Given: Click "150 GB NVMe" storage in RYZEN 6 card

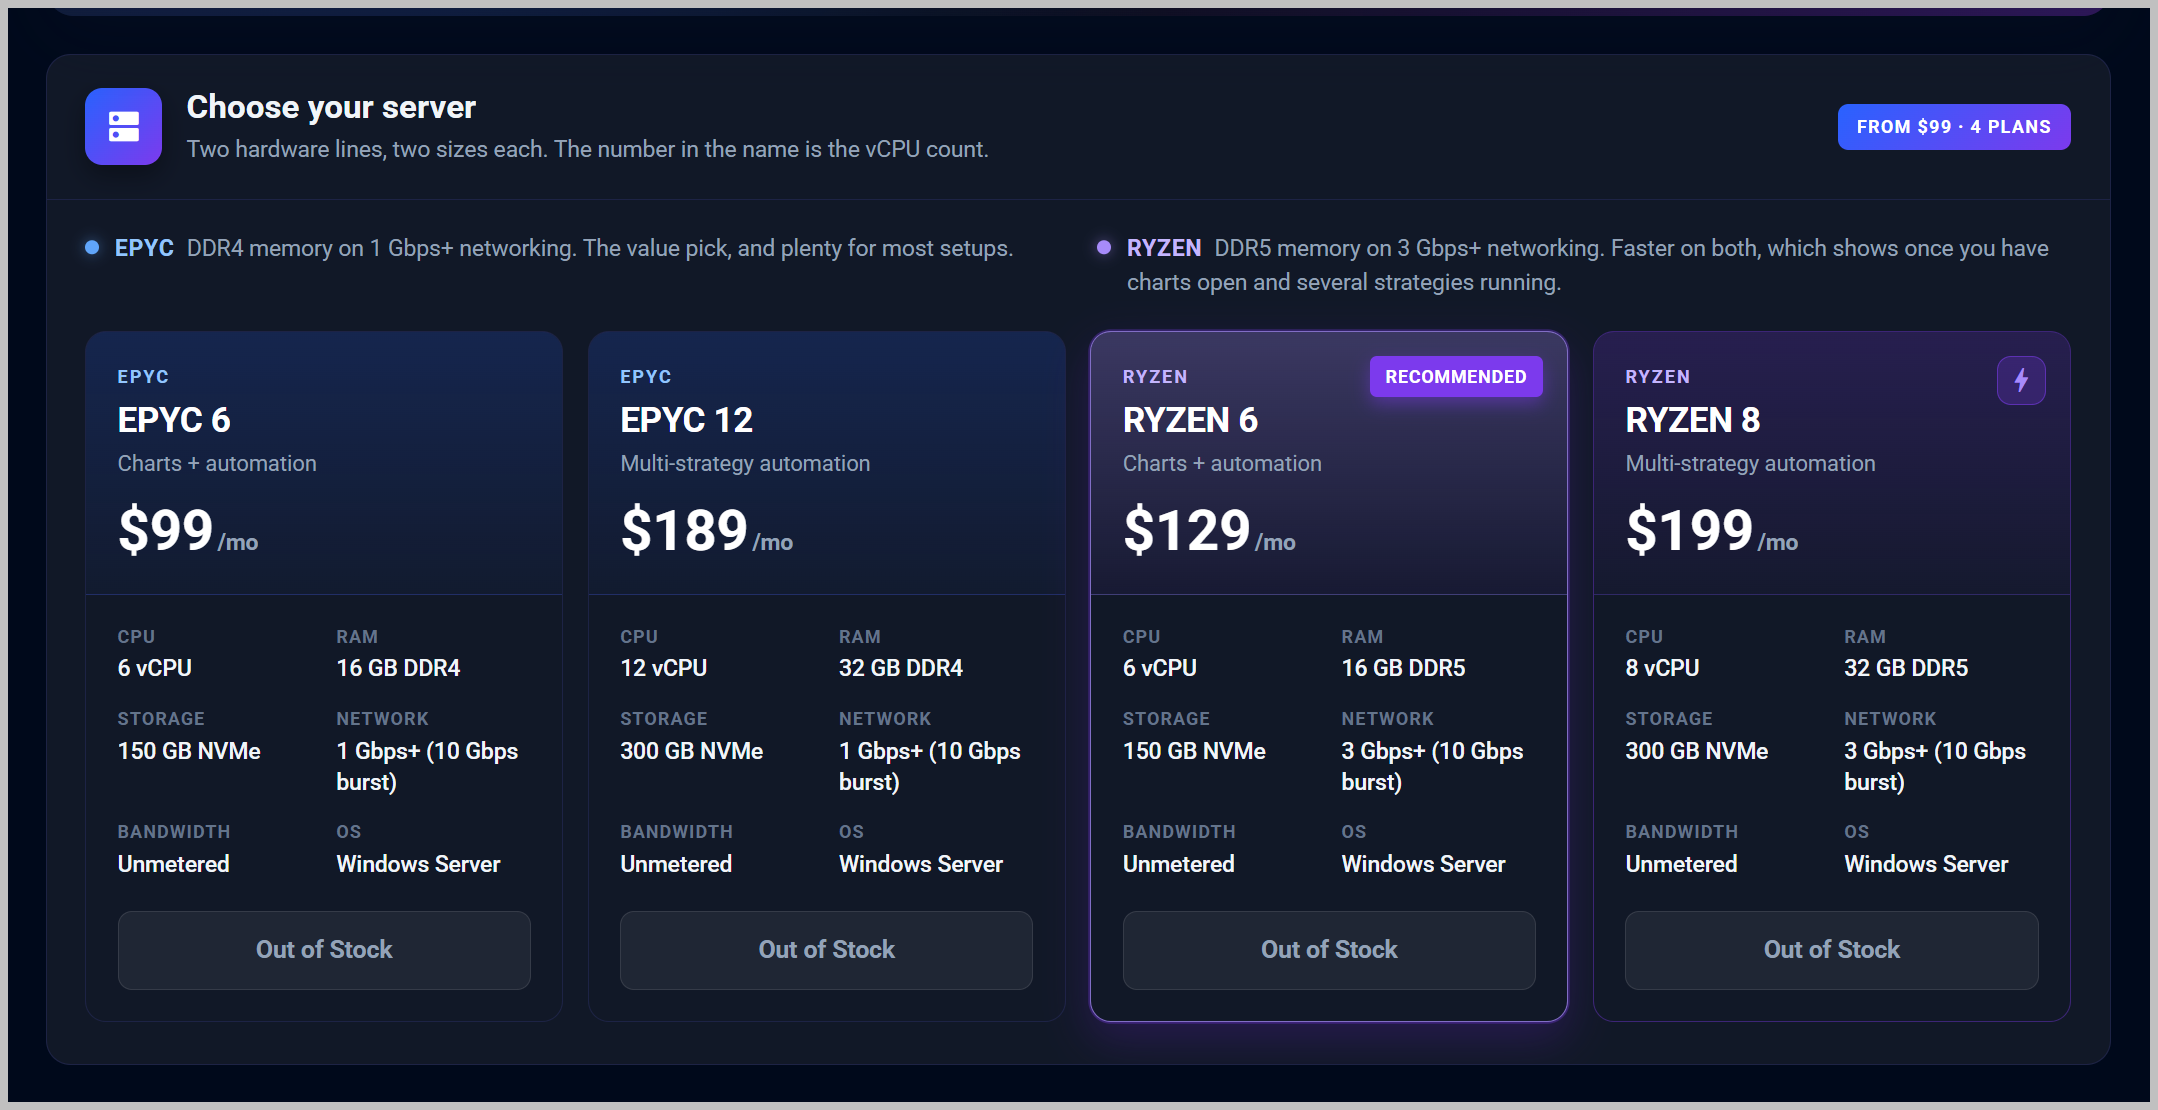Looking at the screenshot, I should tap(1194, 751).
